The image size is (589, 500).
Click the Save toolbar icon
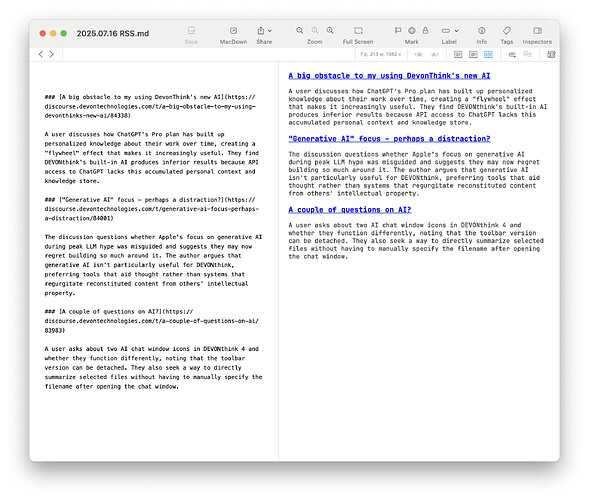tap(191, 30)
